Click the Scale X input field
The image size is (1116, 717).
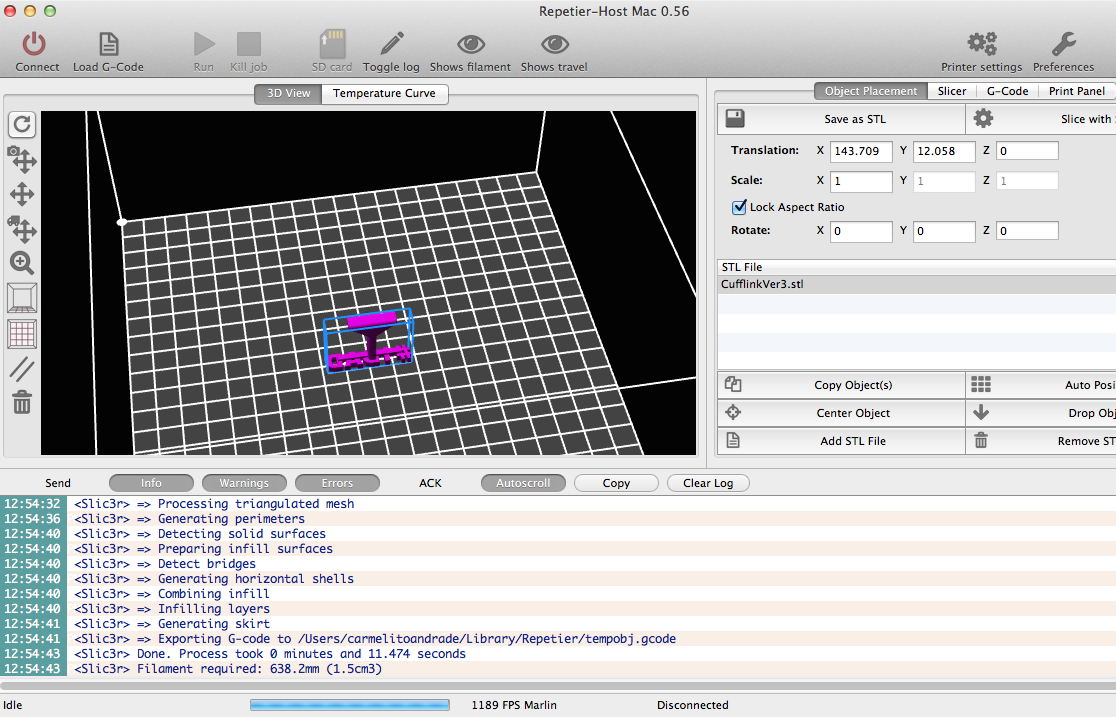(860, 181)
